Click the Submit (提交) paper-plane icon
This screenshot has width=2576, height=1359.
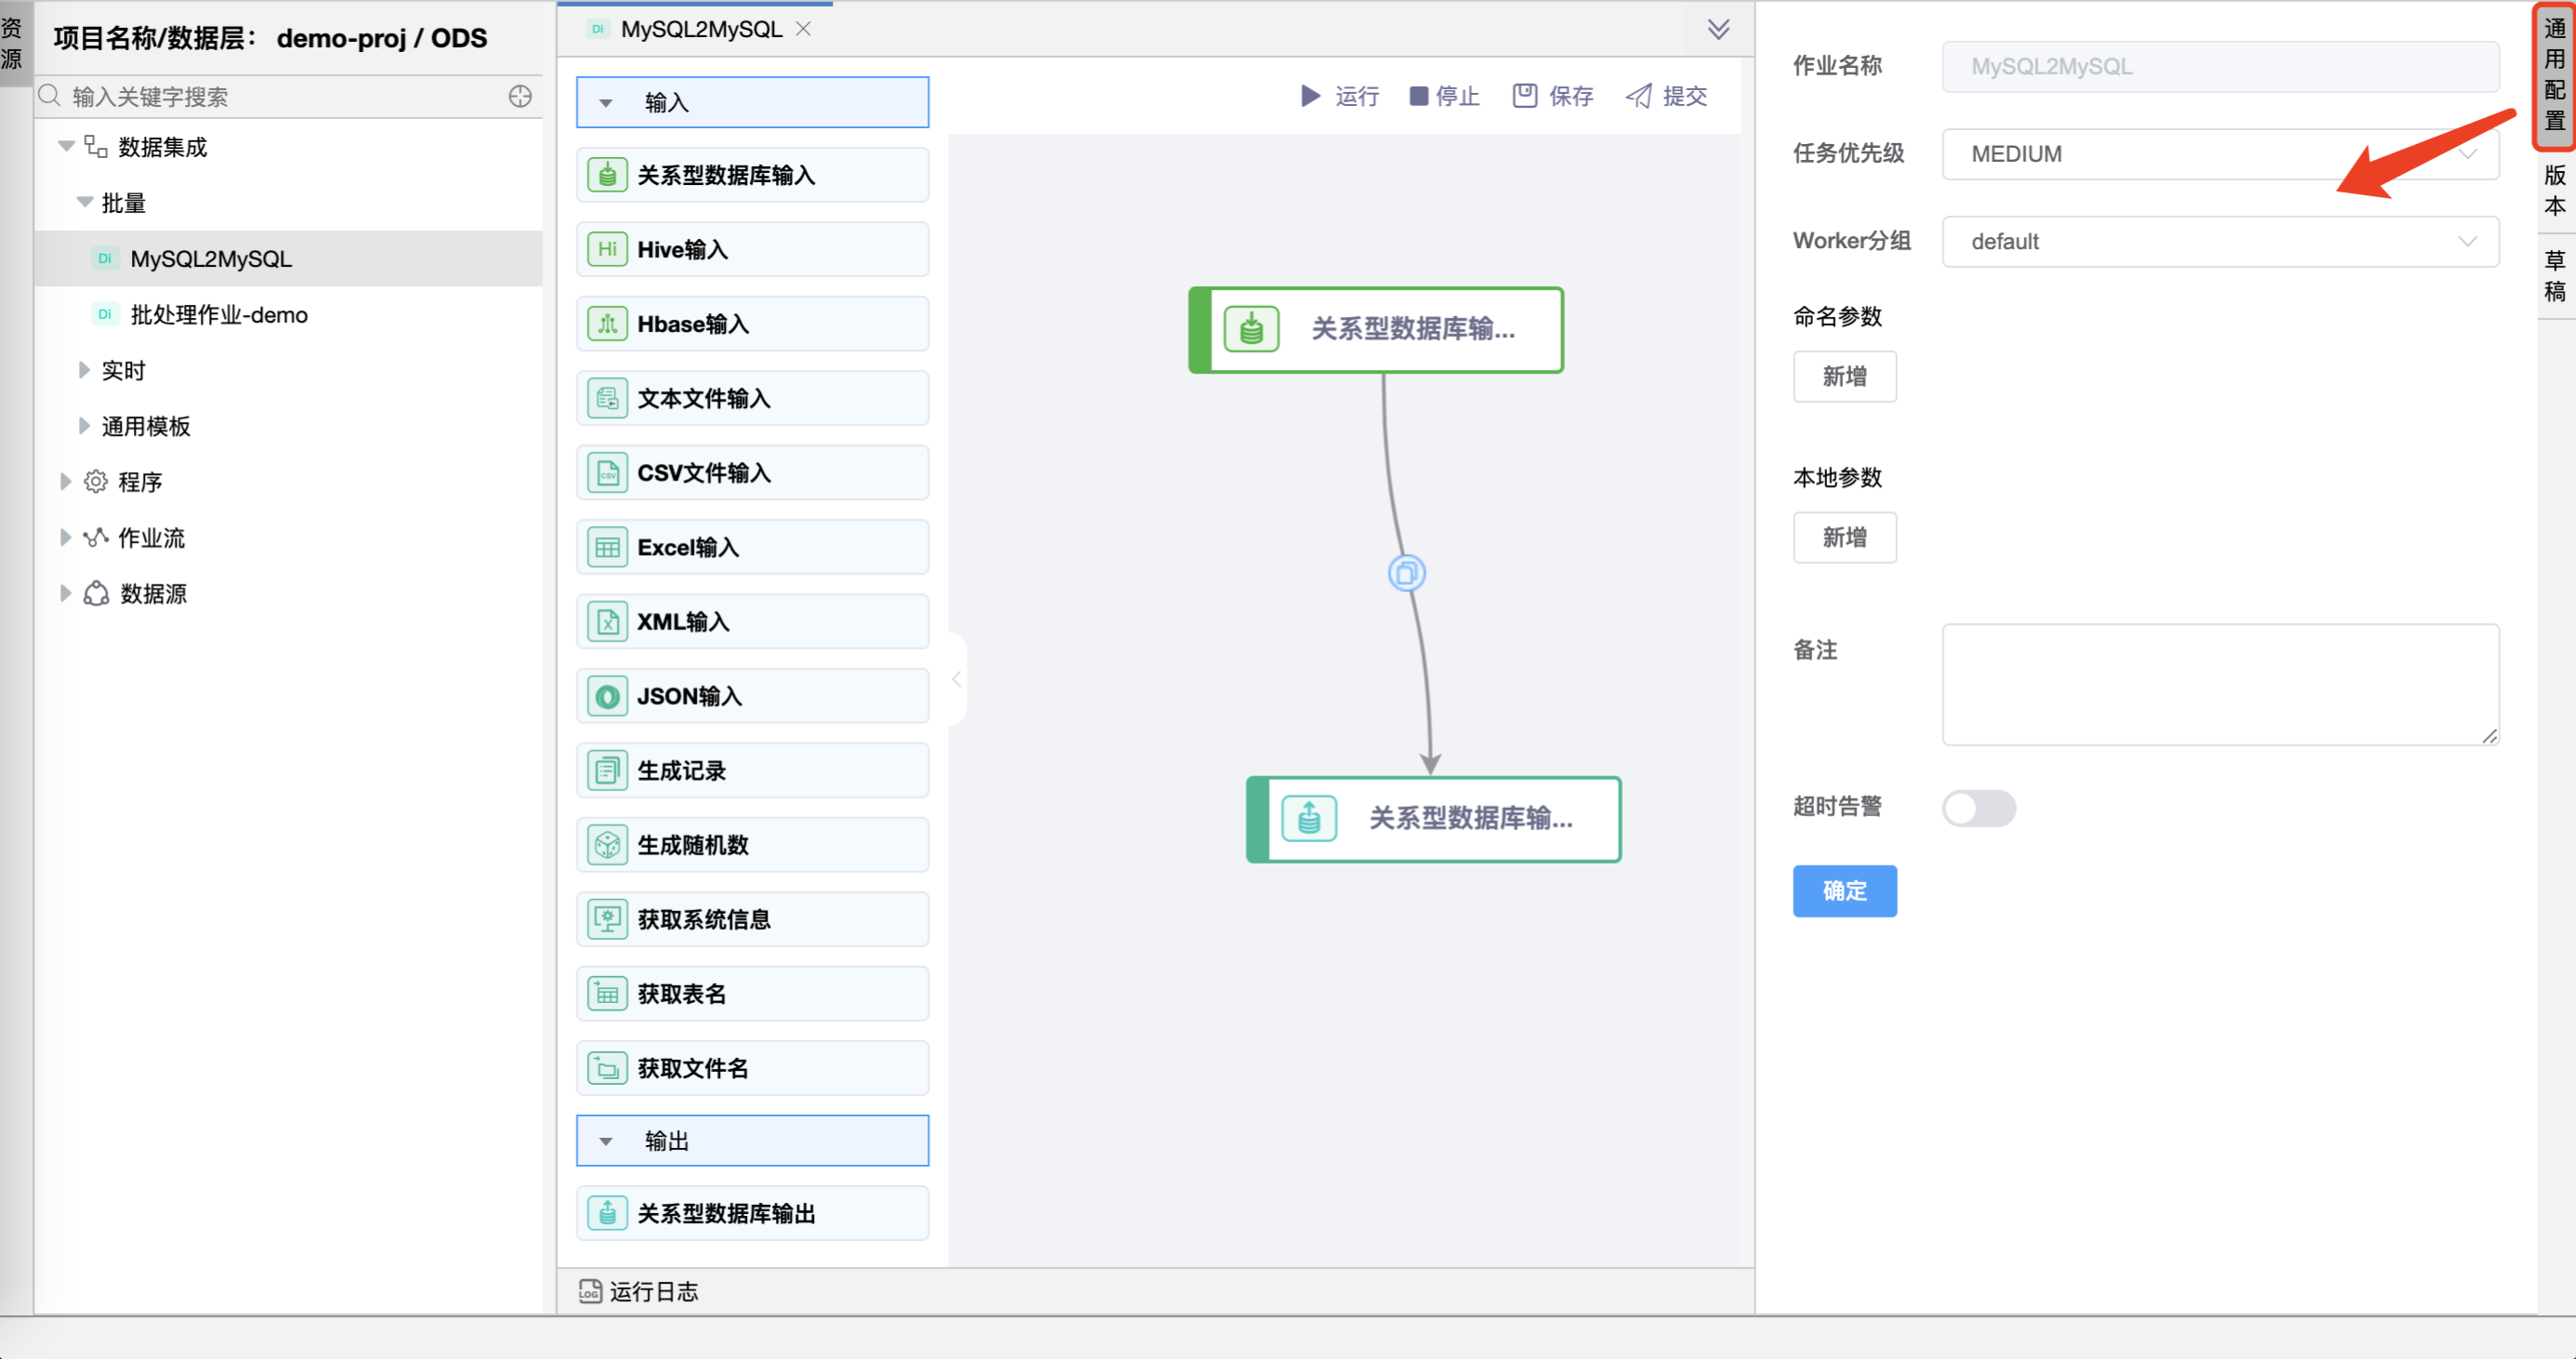[1639, 96]
